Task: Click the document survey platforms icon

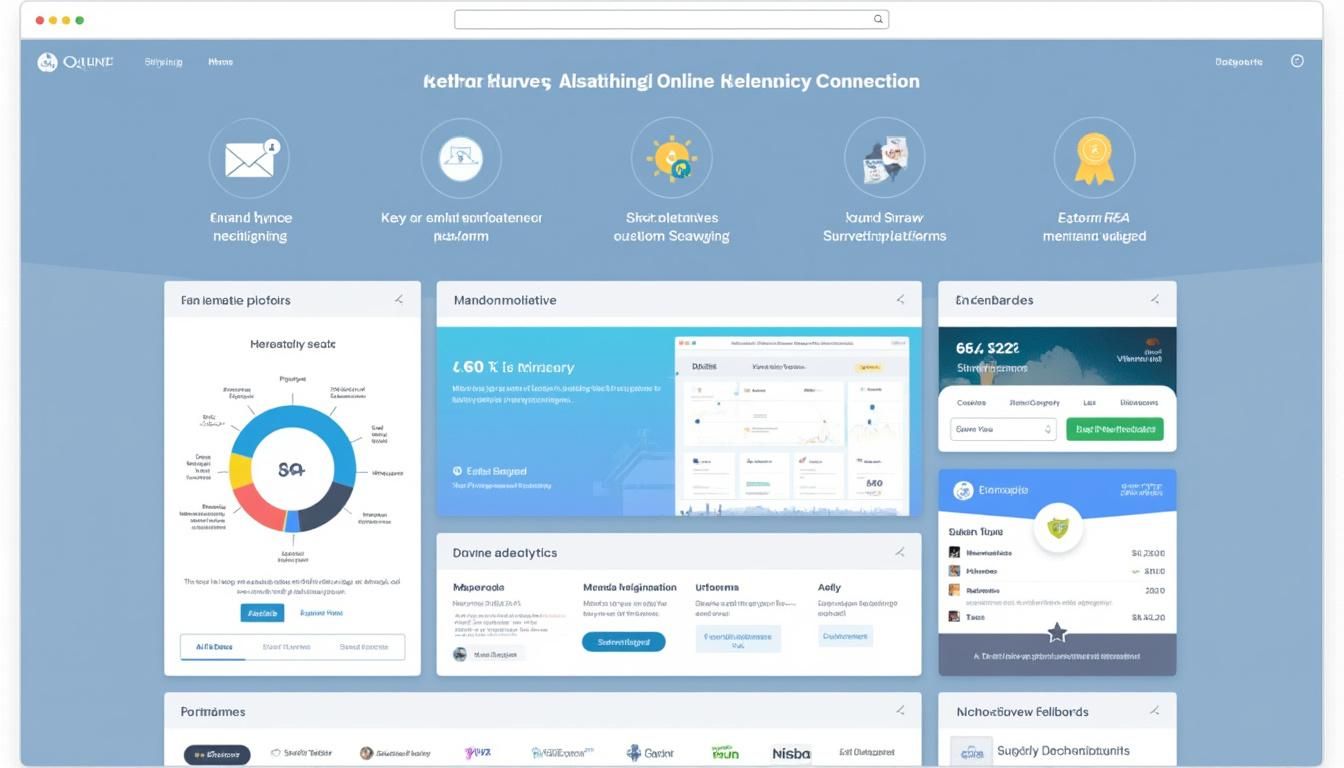Action: [885, 158]
